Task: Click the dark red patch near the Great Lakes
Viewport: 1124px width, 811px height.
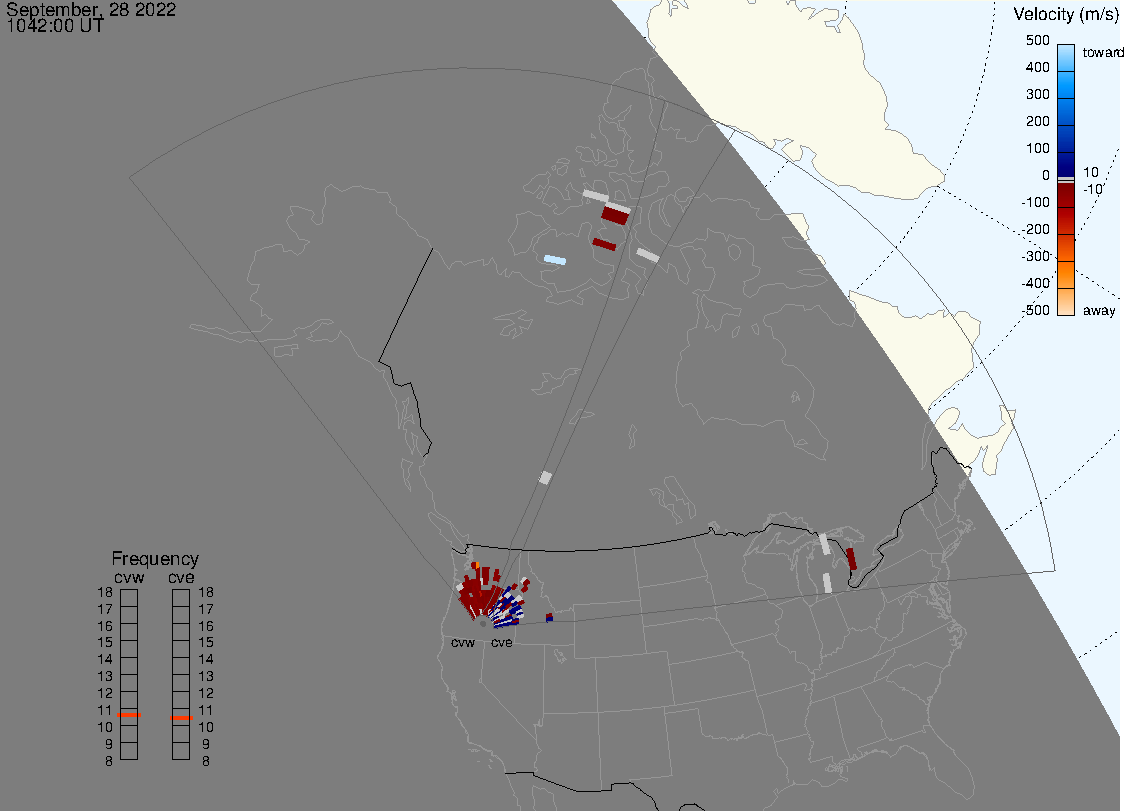Action: 851,559
